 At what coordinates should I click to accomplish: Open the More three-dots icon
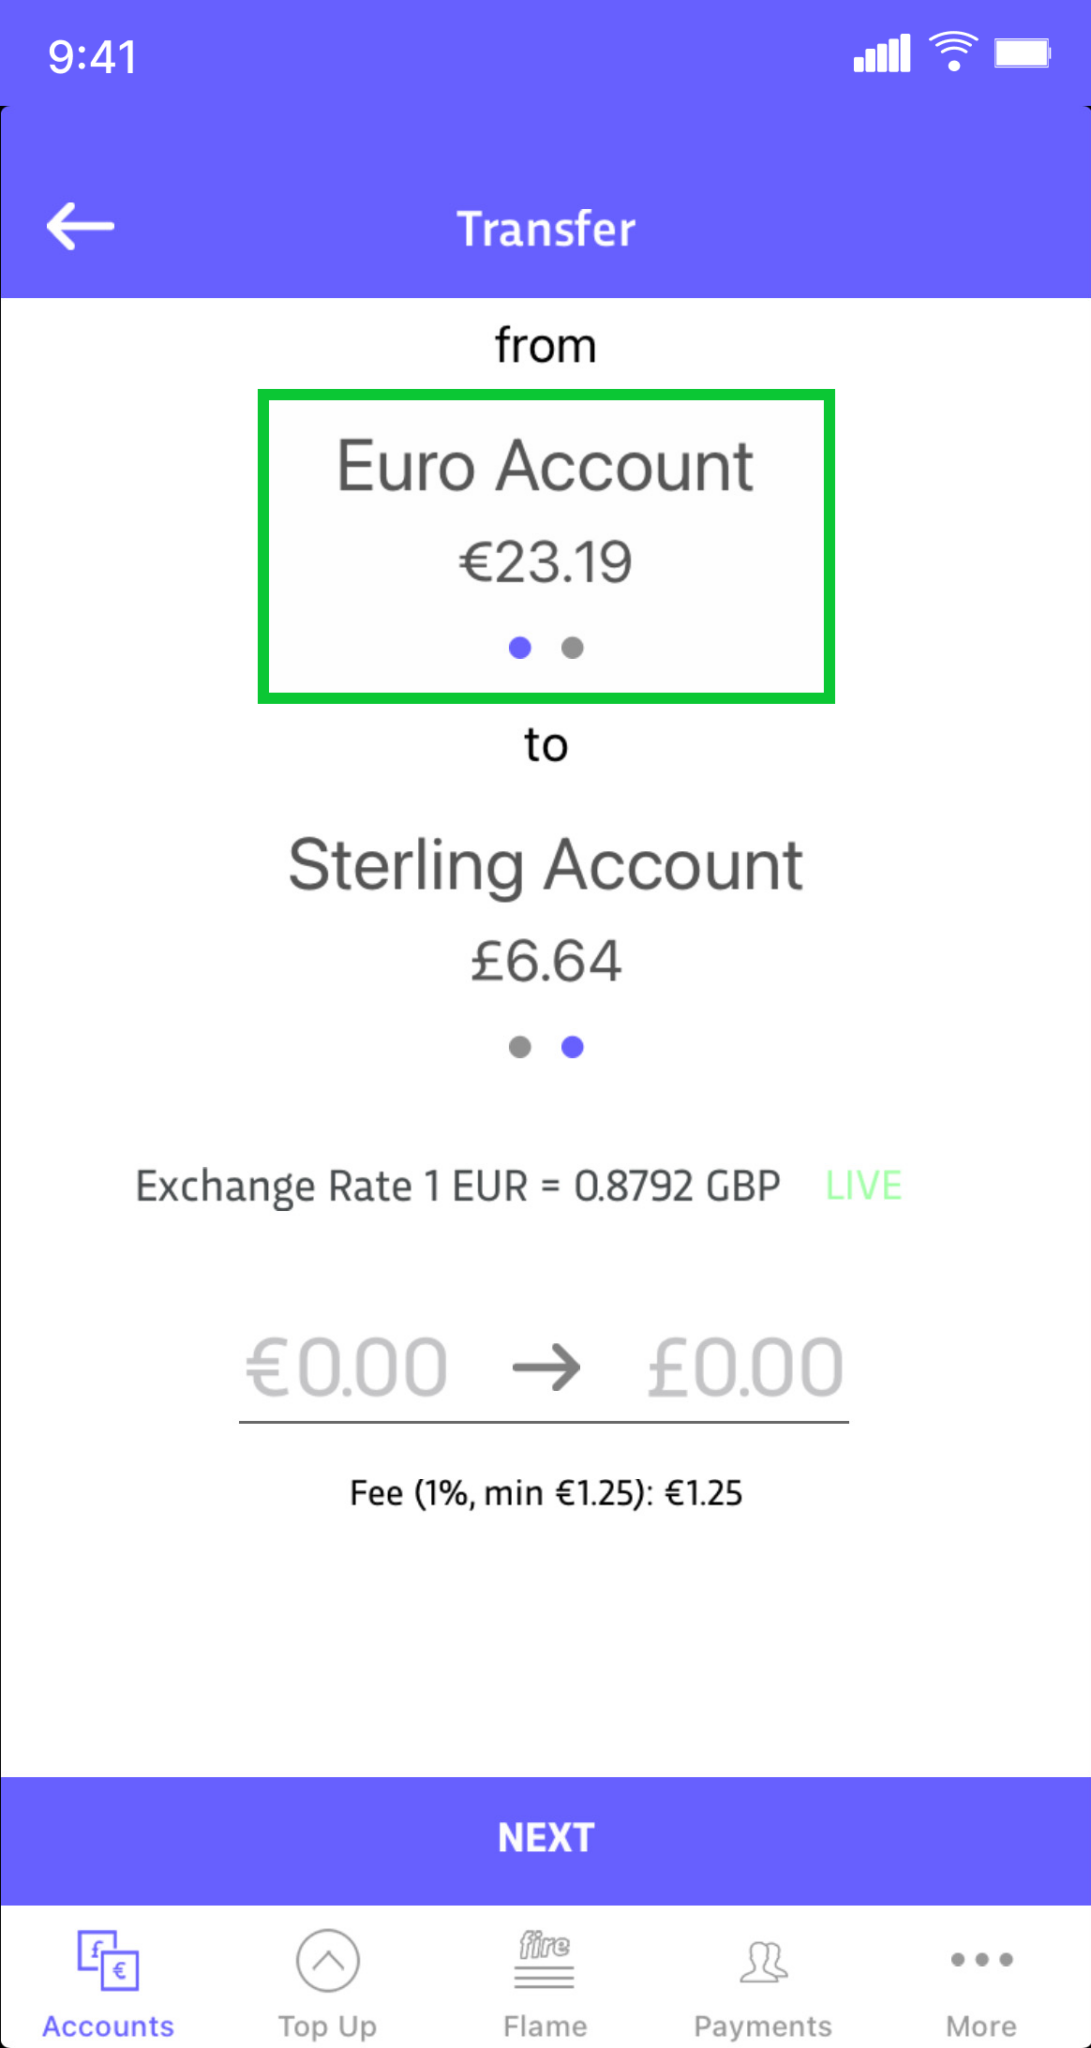[981, 1959]
